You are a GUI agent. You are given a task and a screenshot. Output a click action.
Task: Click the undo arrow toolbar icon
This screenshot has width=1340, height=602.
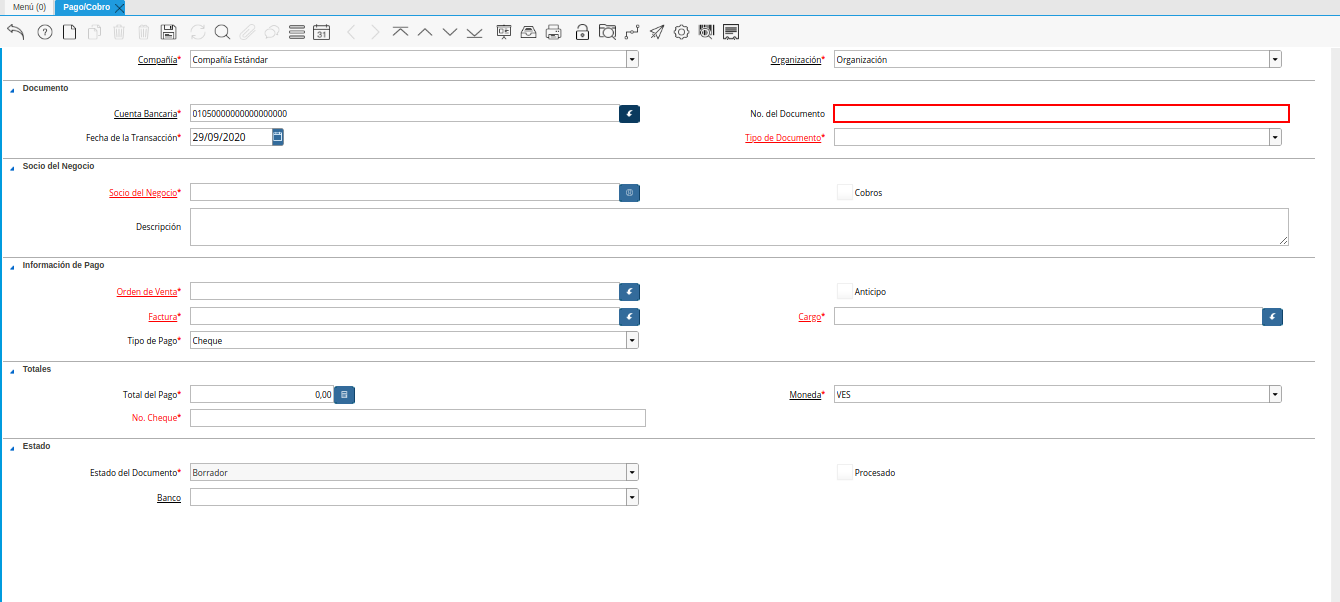pyautogui.click(x=15, y=32)
